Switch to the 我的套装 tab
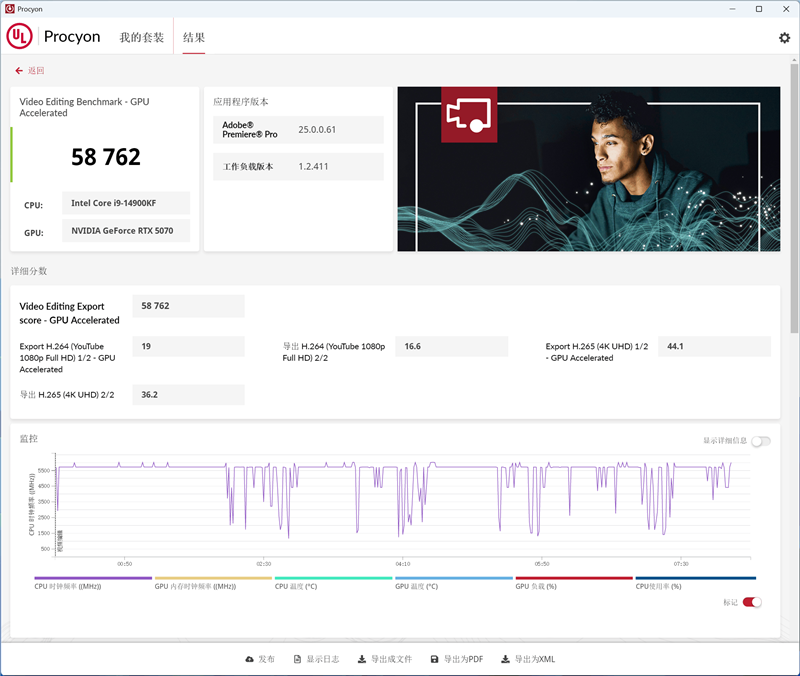The height and width of the screenshot is (676, 800). (141, 36)
